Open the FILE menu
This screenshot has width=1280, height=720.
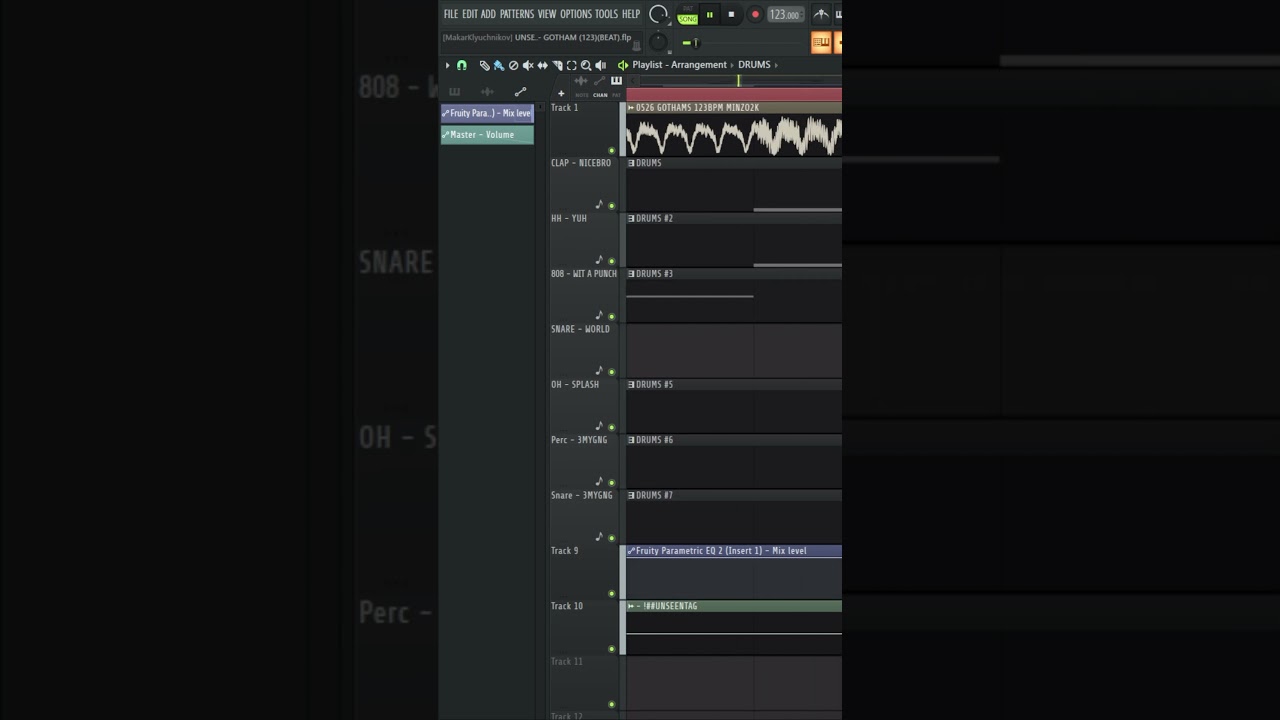[x=451, y=14]
